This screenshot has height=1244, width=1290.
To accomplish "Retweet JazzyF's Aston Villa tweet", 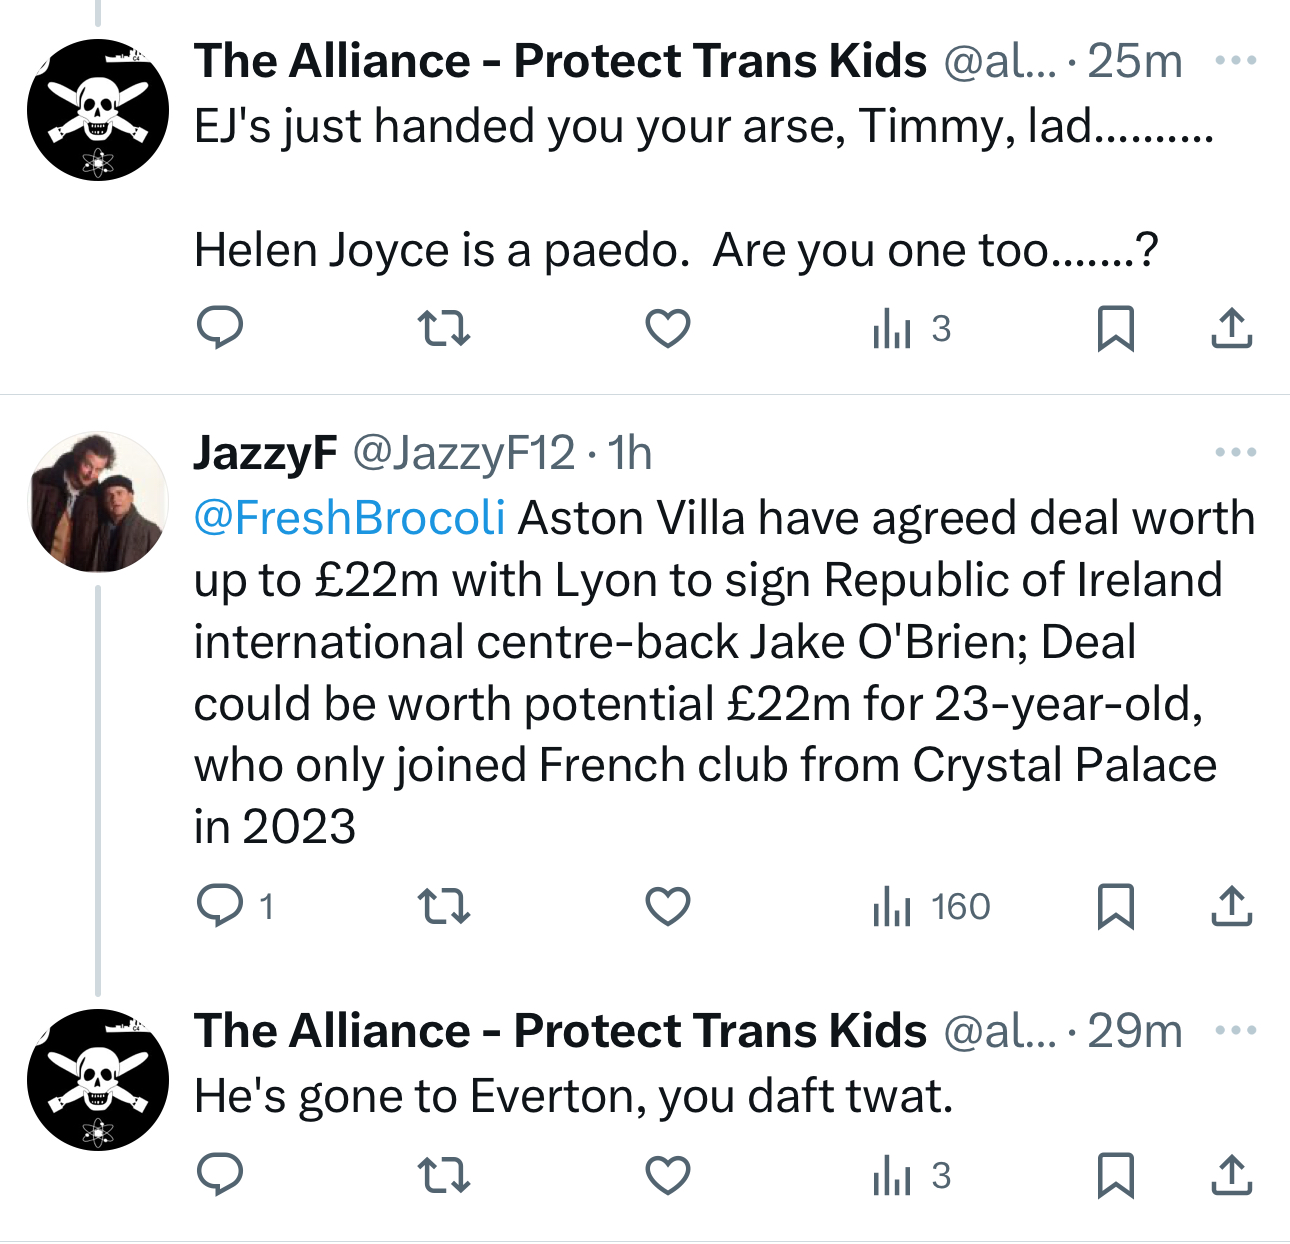I will coord(443,906).
